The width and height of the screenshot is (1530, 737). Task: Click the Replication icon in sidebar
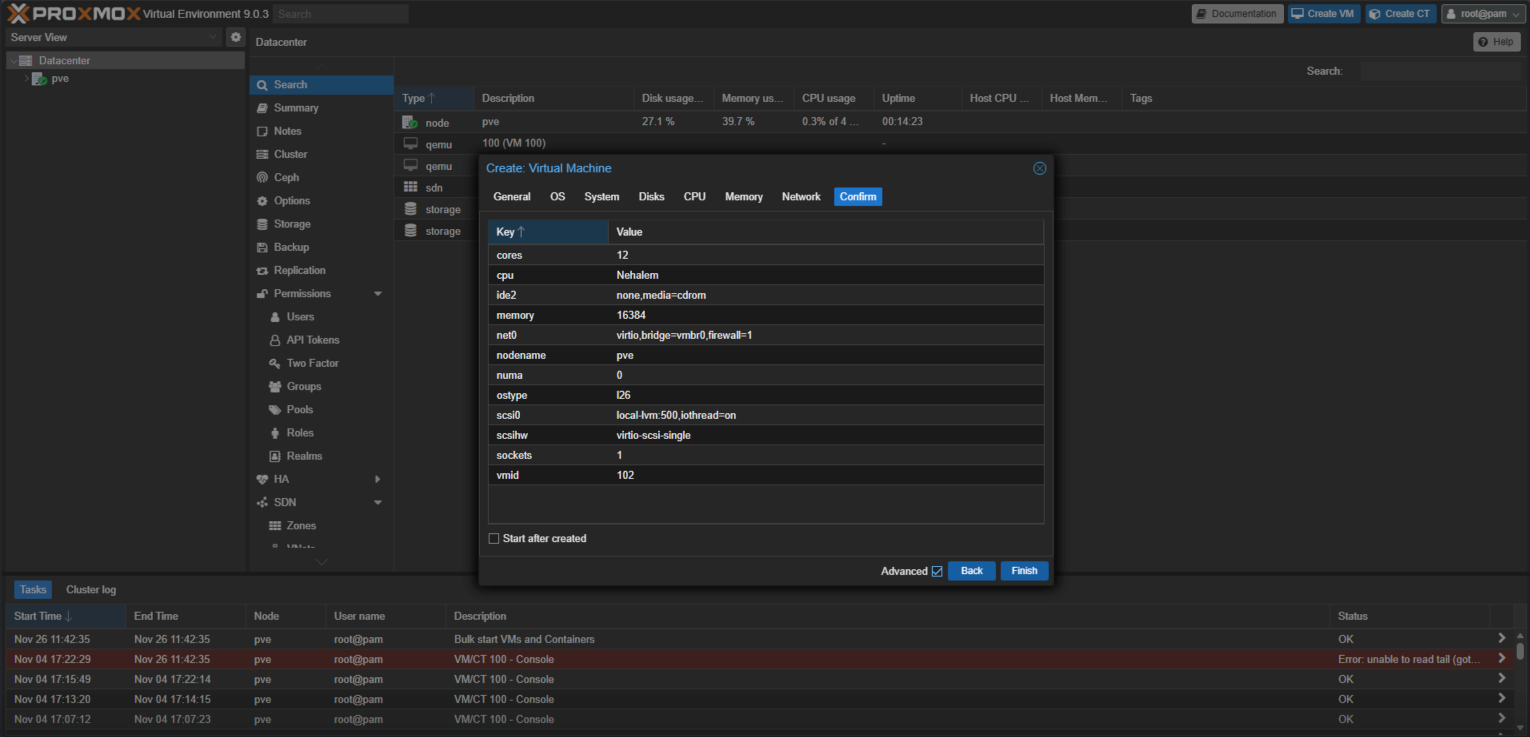point(262,271)
